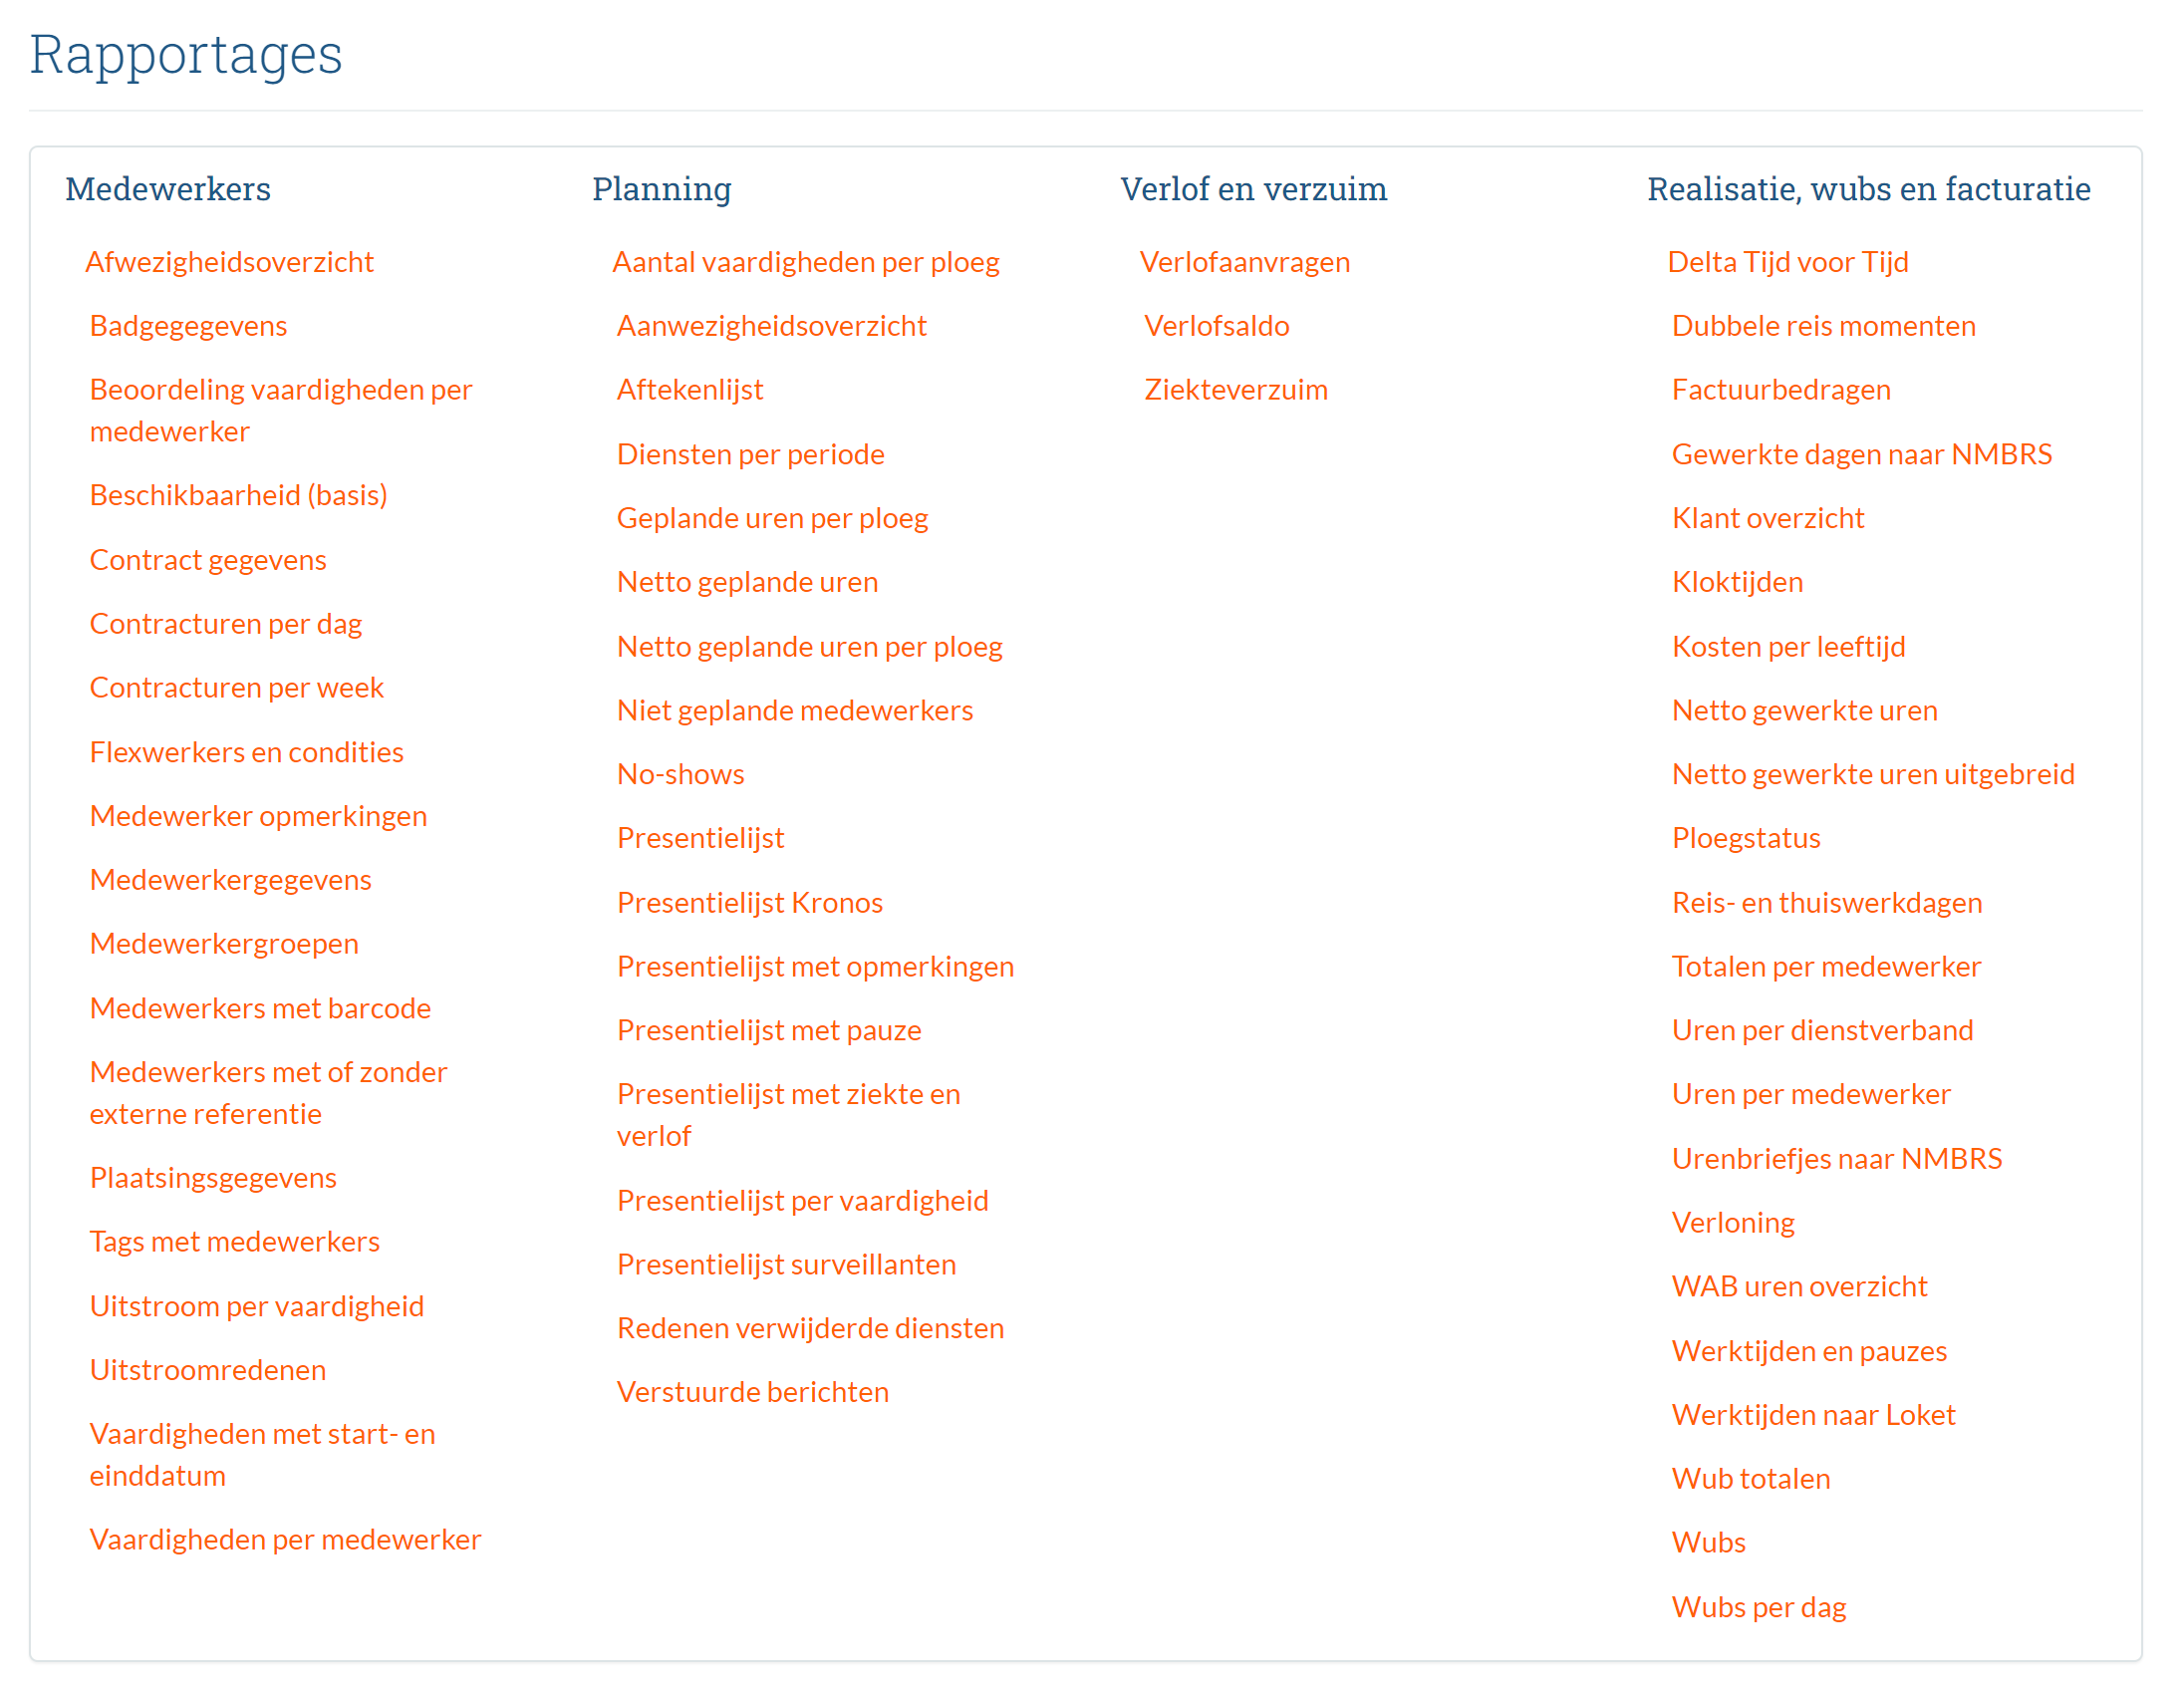Open Contracturen per week report
The height and width of the screenshot is (1688, 2184).
point(236,688)
